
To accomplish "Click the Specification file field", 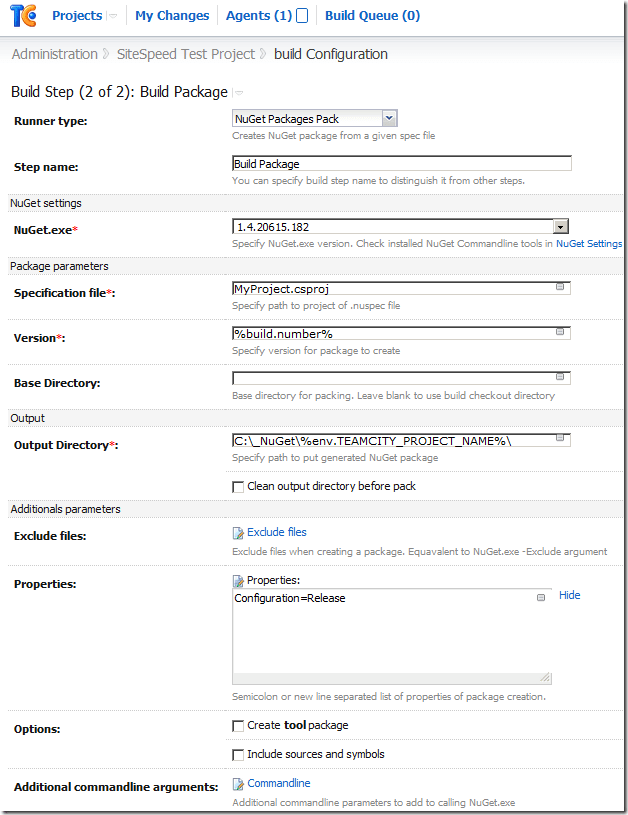I will click(x=401, y=288).
